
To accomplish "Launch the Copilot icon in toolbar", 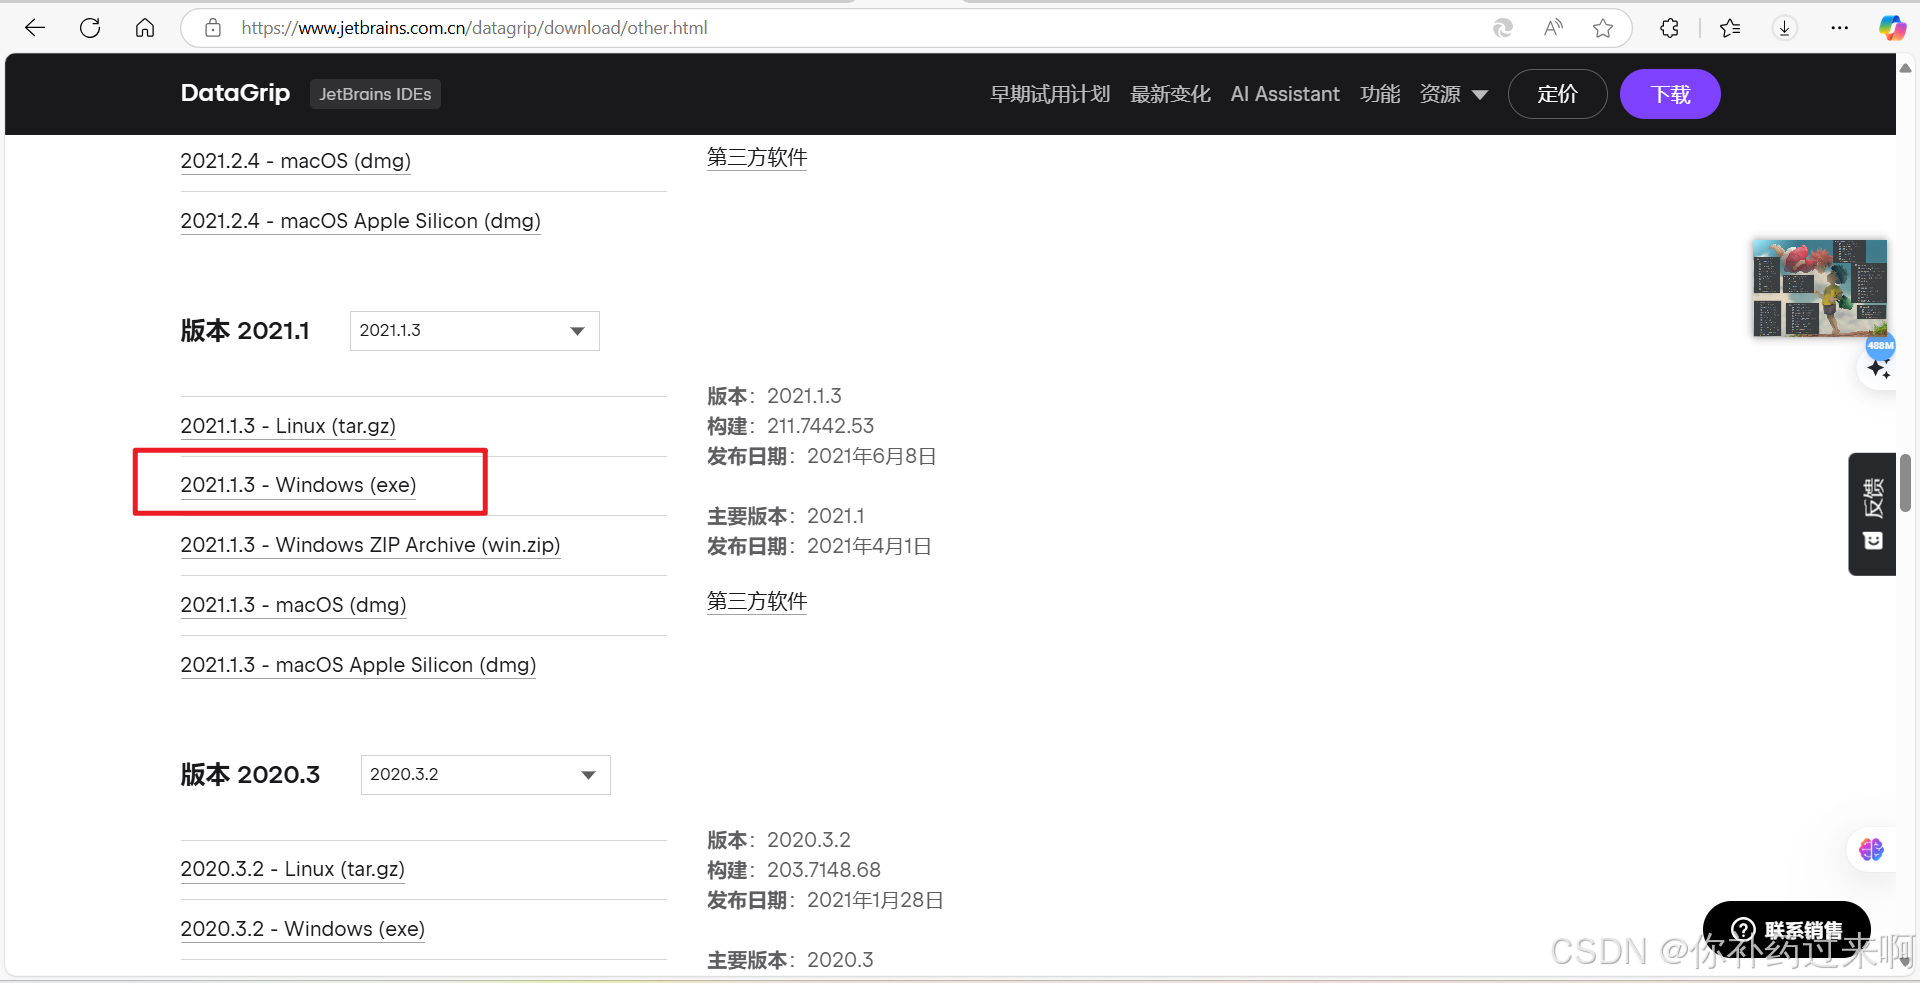I will 1892,28.
